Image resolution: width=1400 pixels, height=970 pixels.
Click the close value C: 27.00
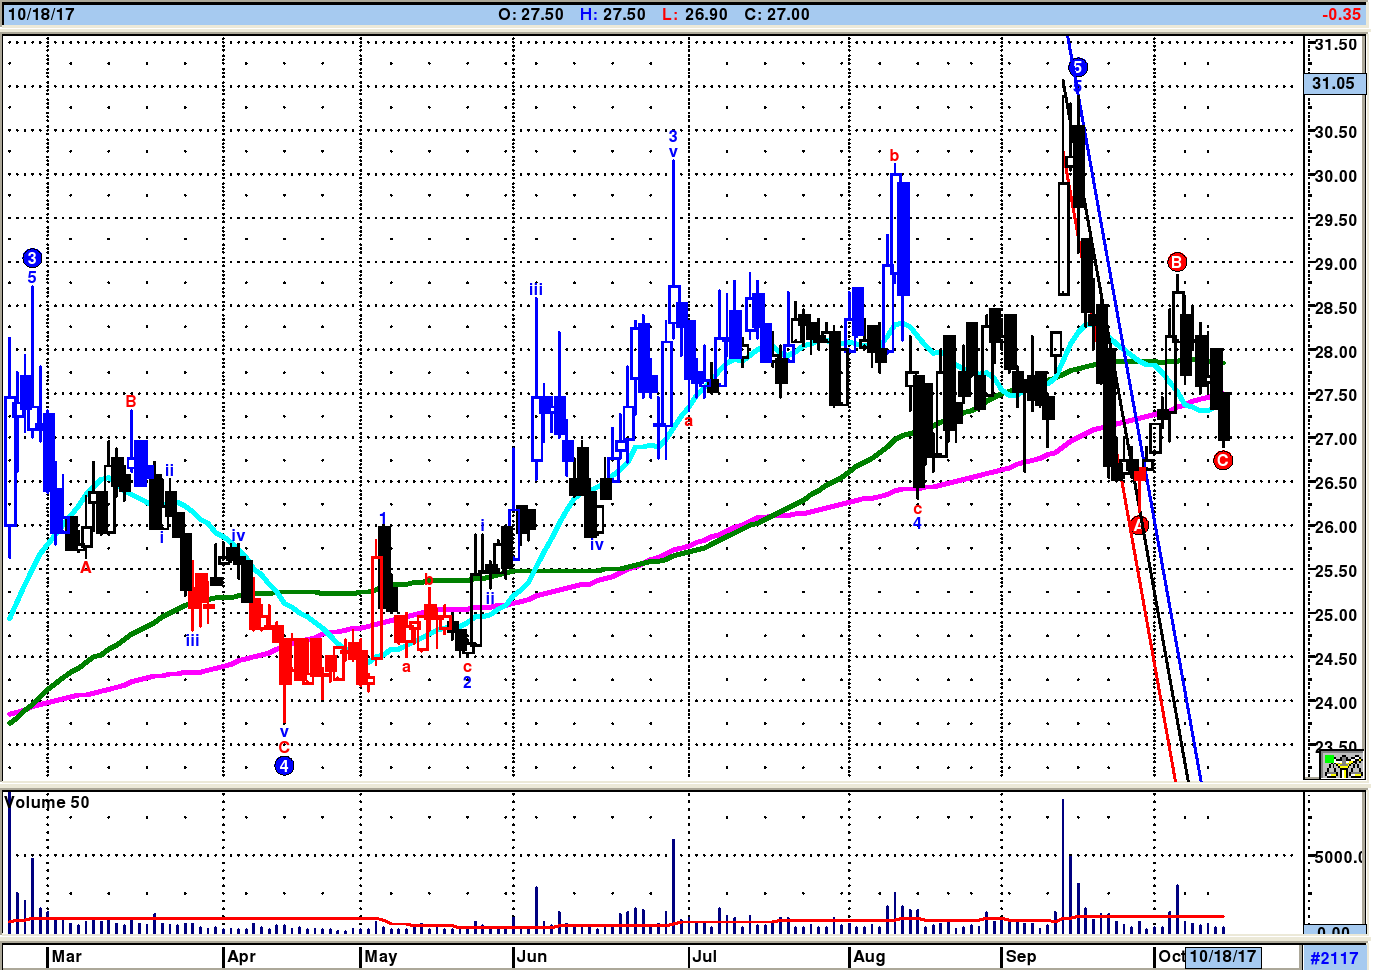777,14
